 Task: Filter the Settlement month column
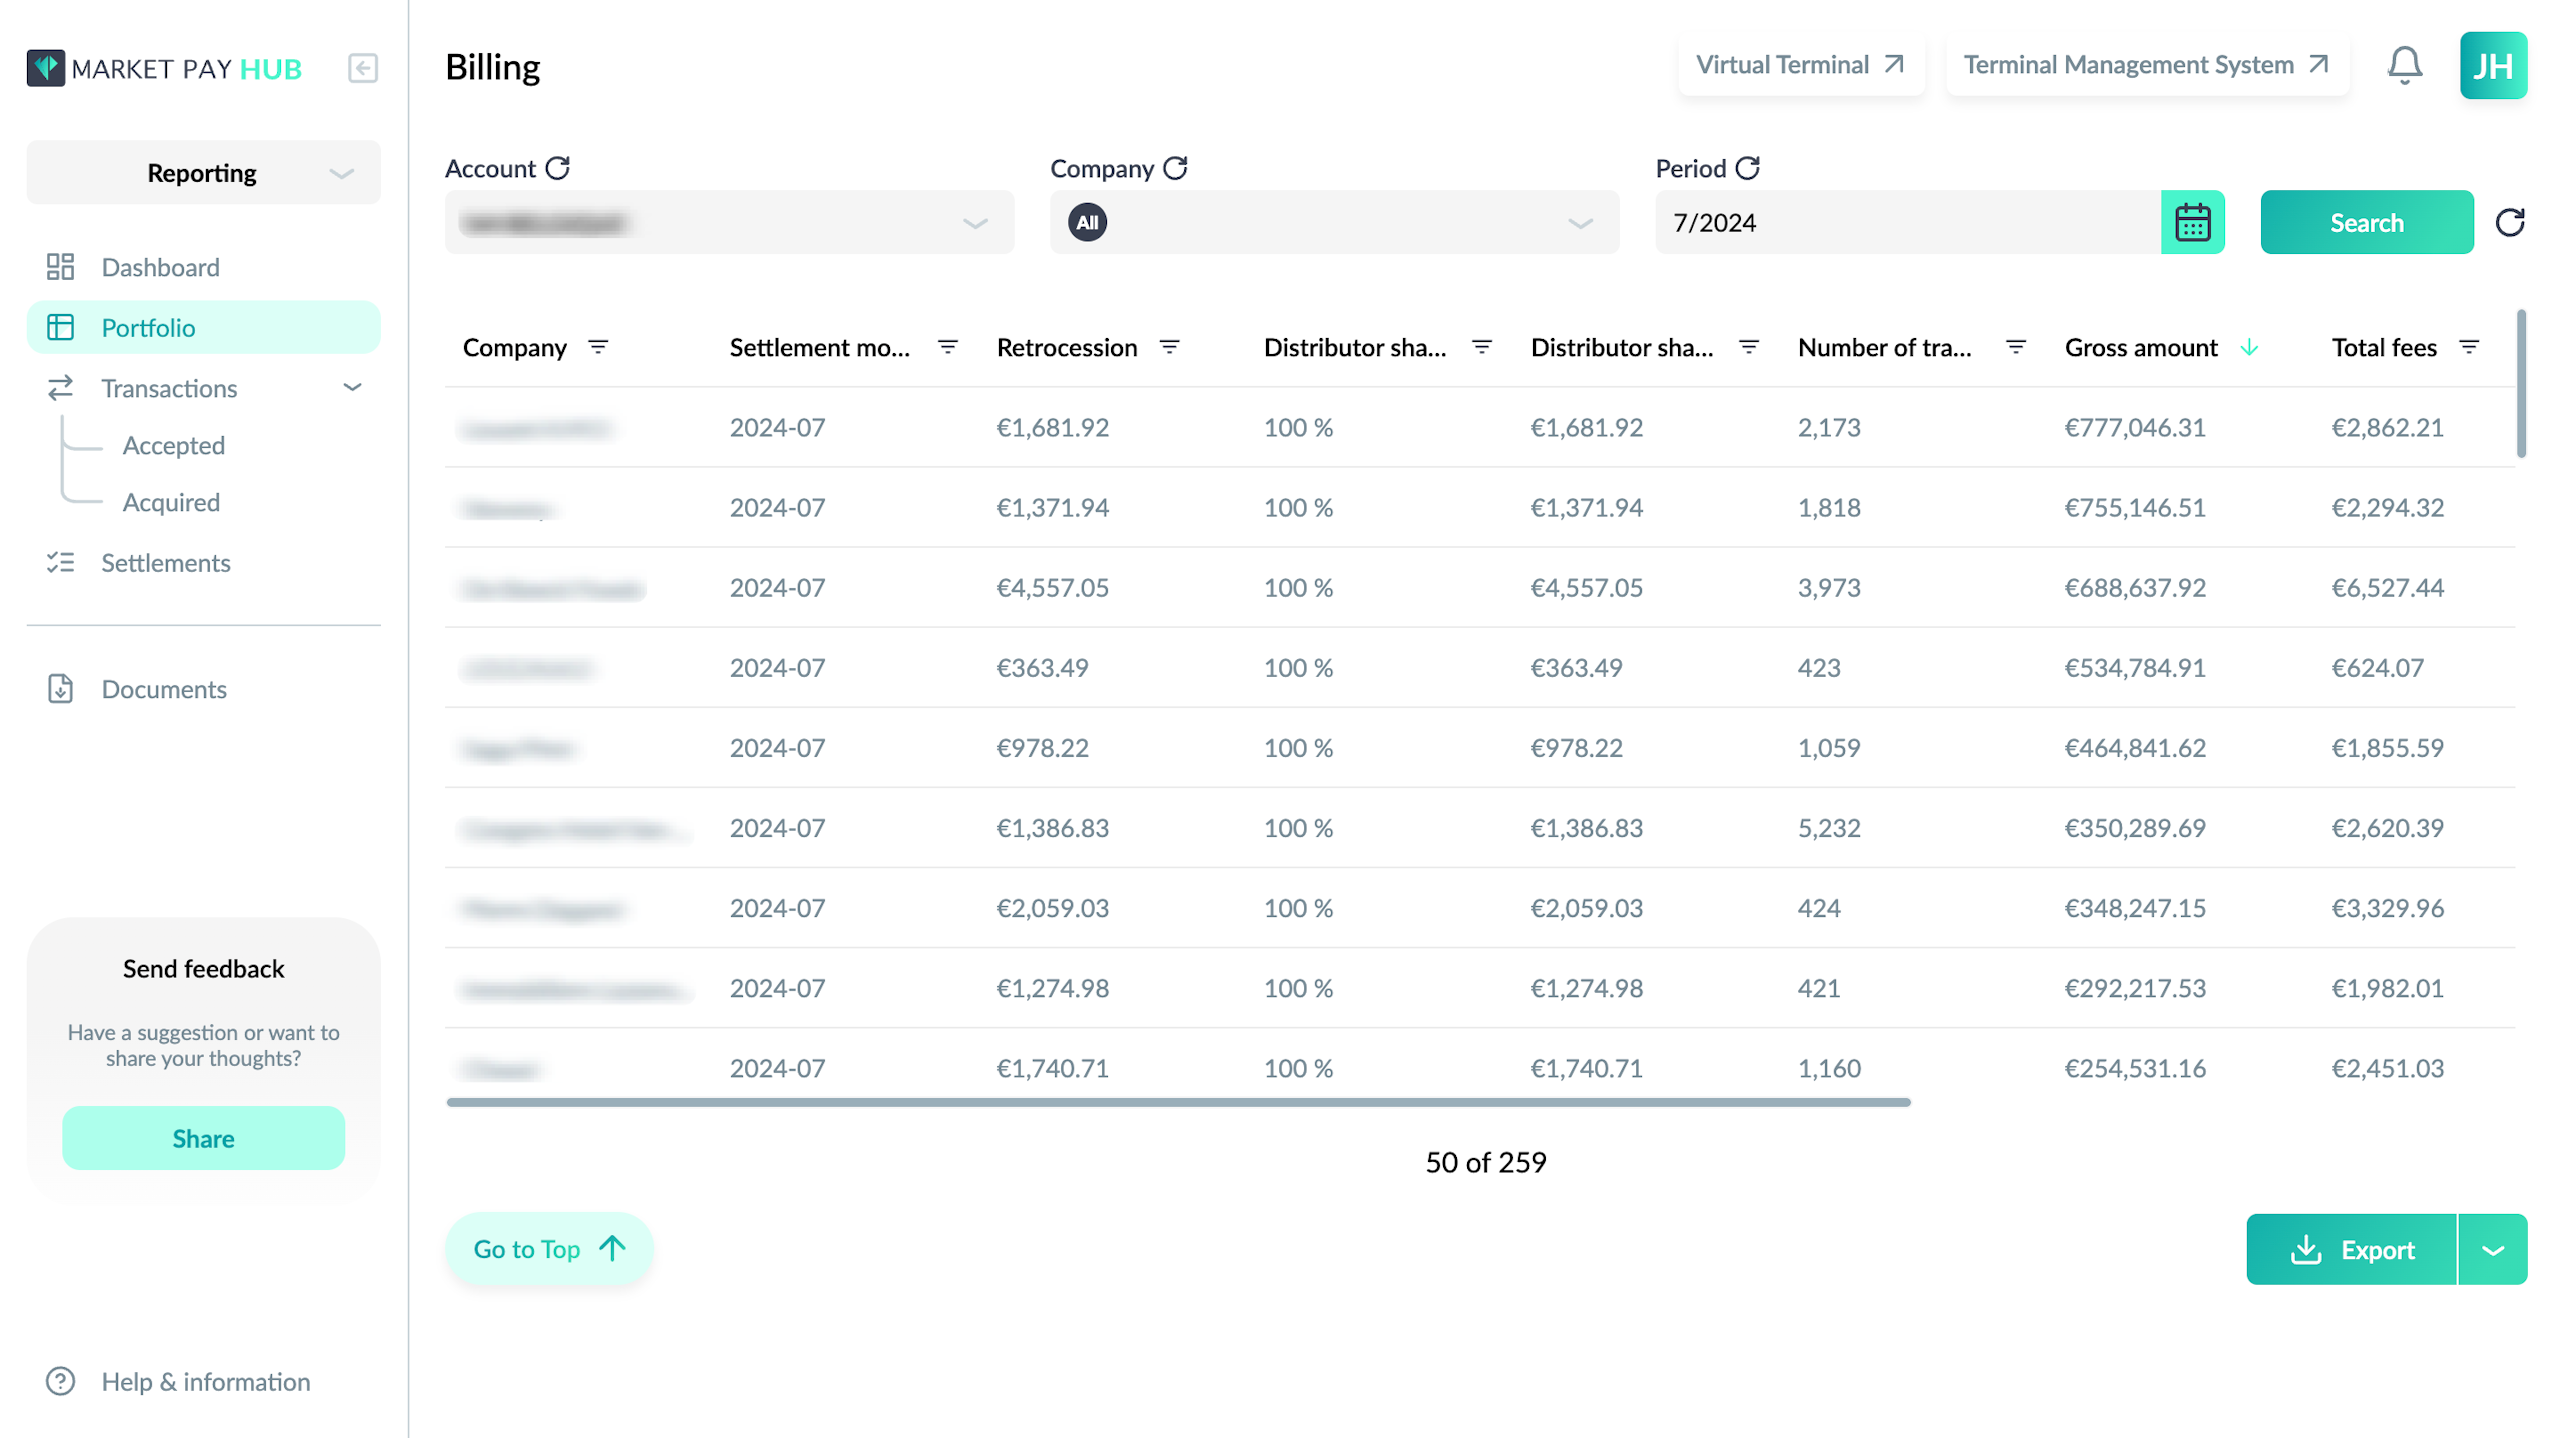coord(947,347)
